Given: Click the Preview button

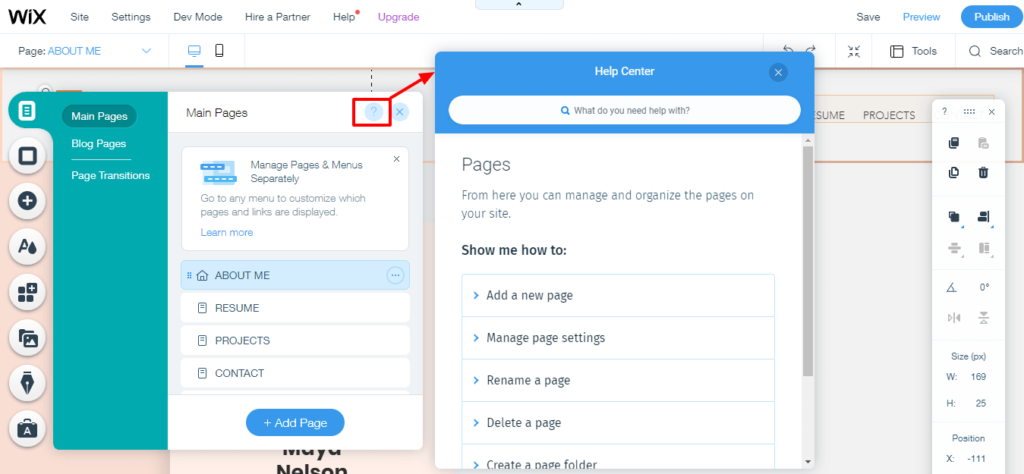Looking at the screenshot, I should tap(921, 17).
